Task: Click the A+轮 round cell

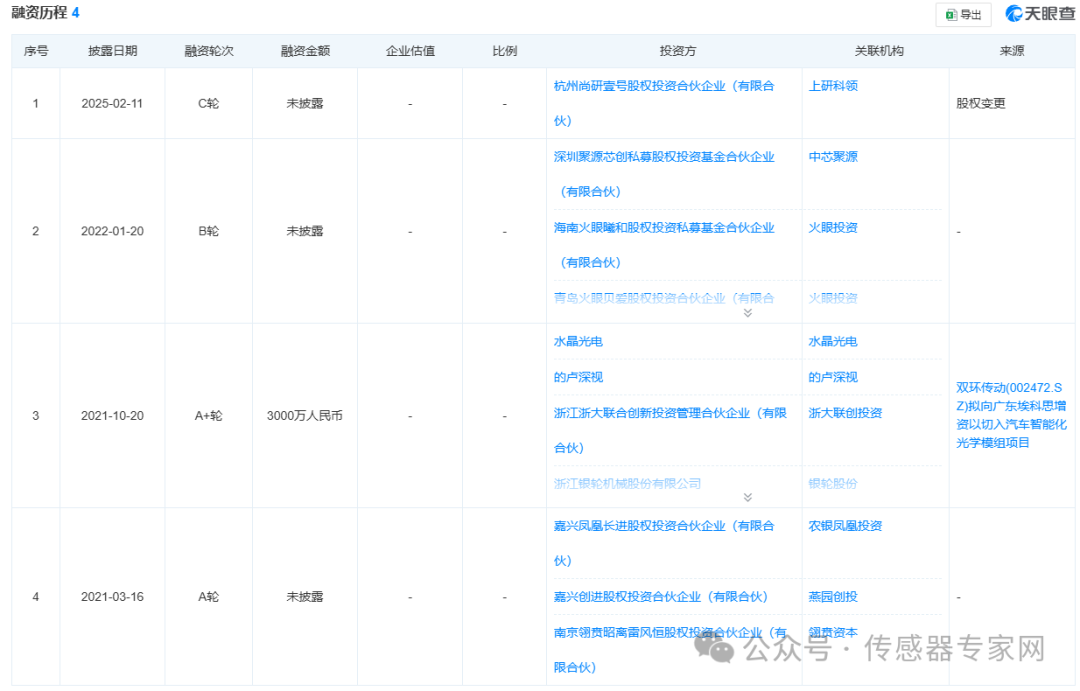Action: (209, 416)
